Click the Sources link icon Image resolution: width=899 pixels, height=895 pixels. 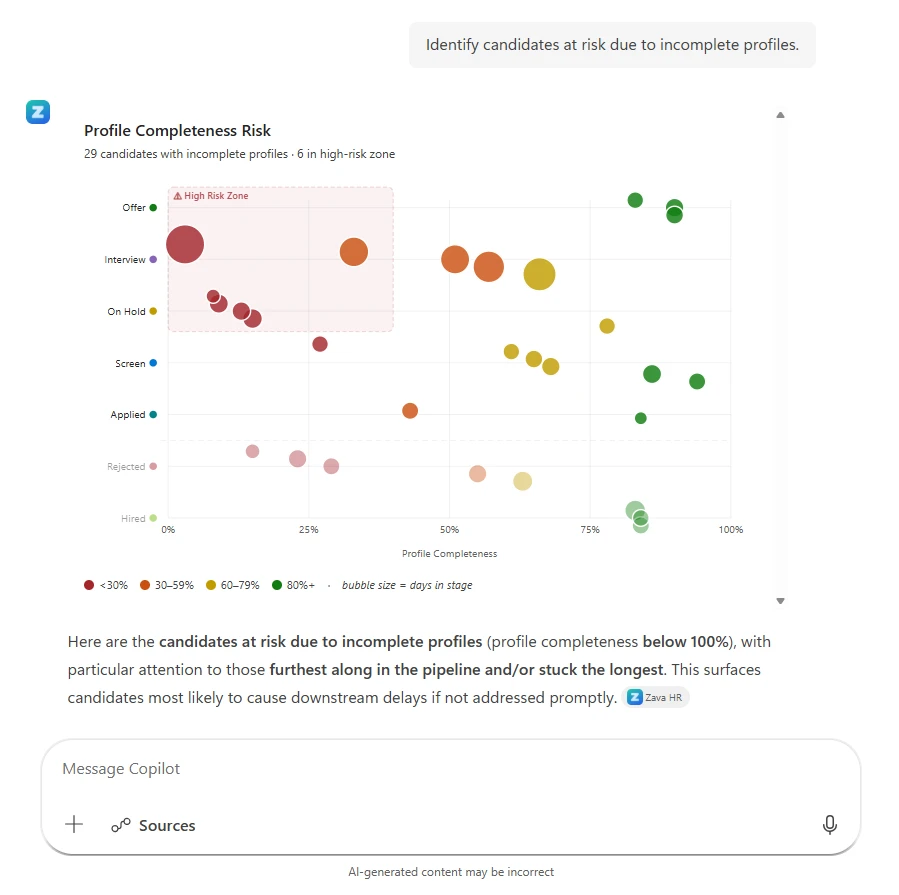(x=121, y=825)
